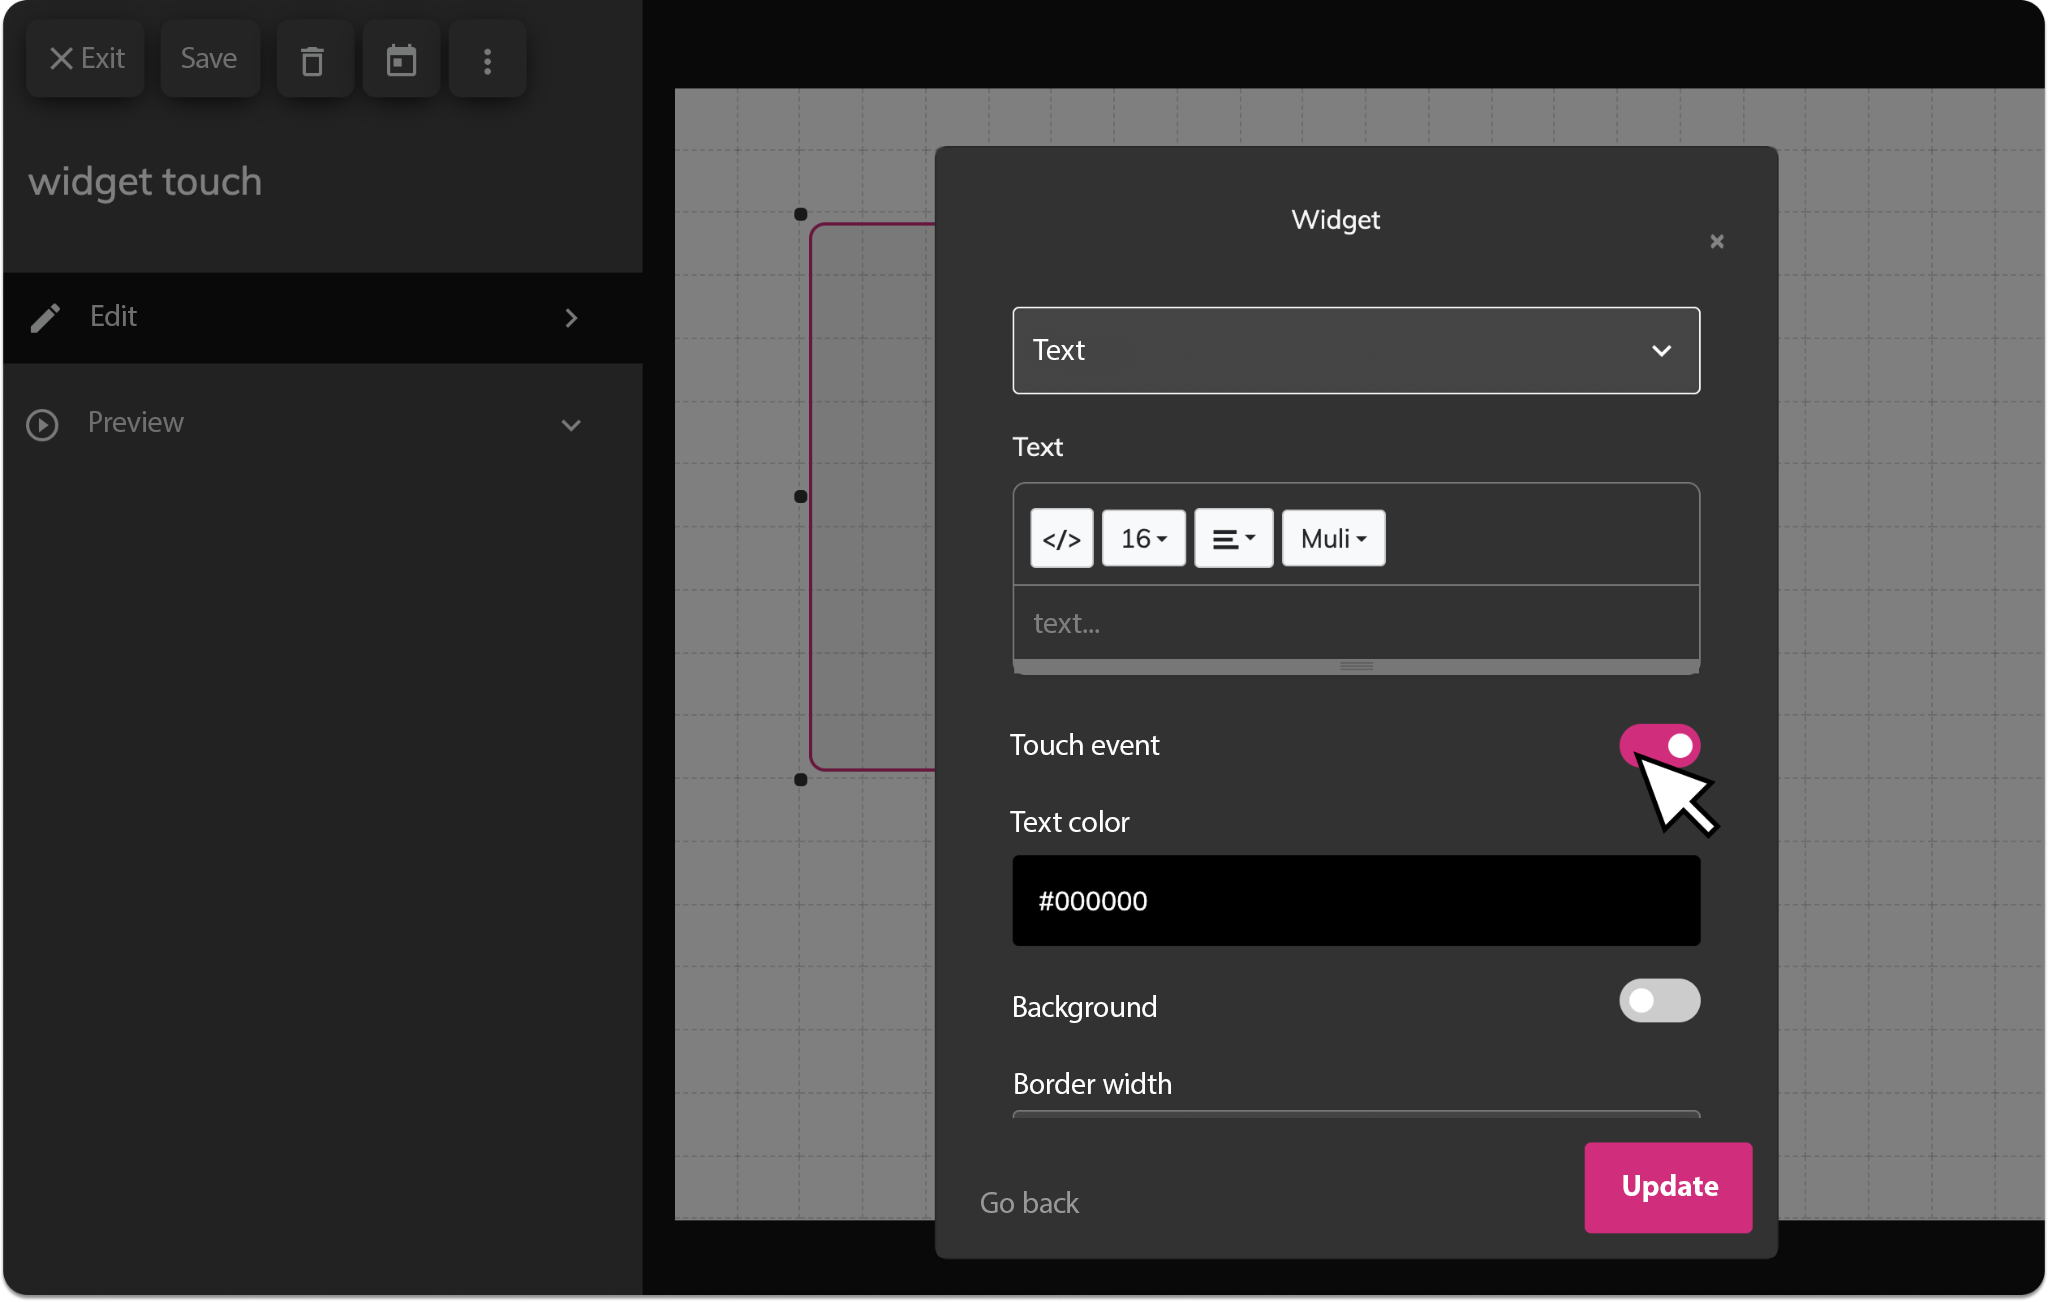
Task: Click the top-left widget resize handle
Action: click(800, 214)
